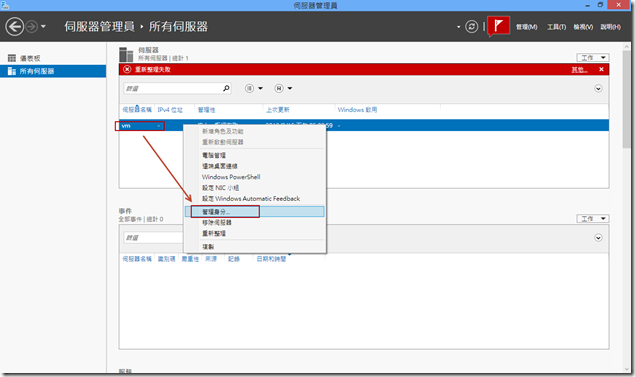Choose 電腦管理 in the context menu
The width and height of the screenshot is (635, 377).
214,155
